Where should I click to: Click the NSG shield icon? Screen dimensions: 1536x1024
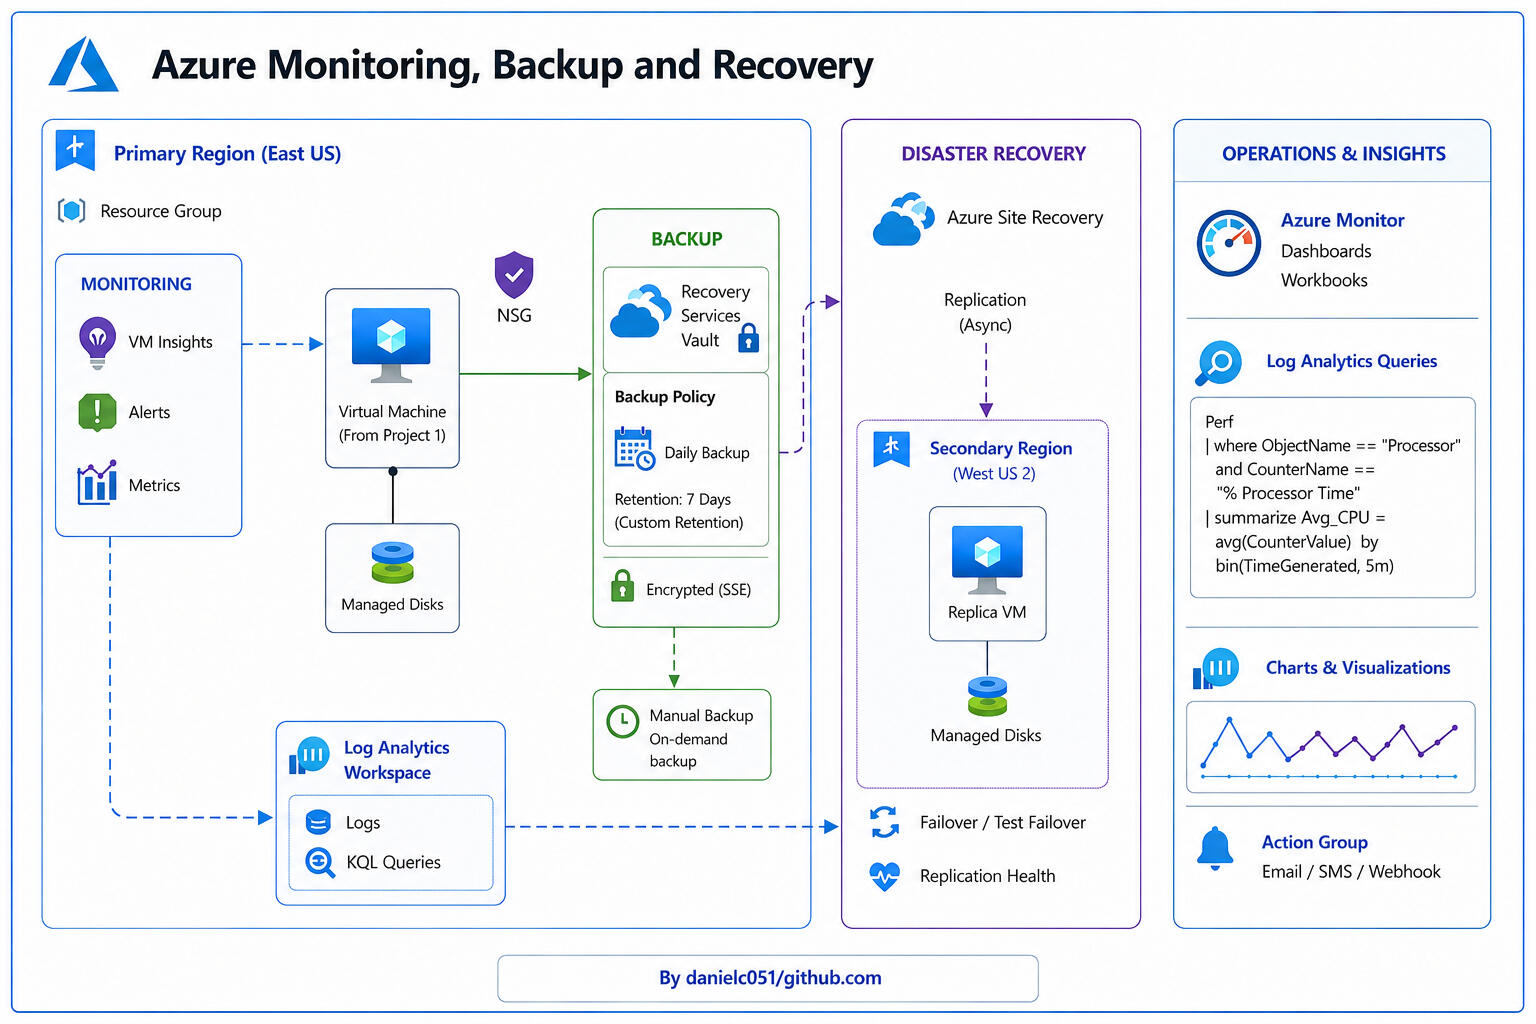(514, 275)
